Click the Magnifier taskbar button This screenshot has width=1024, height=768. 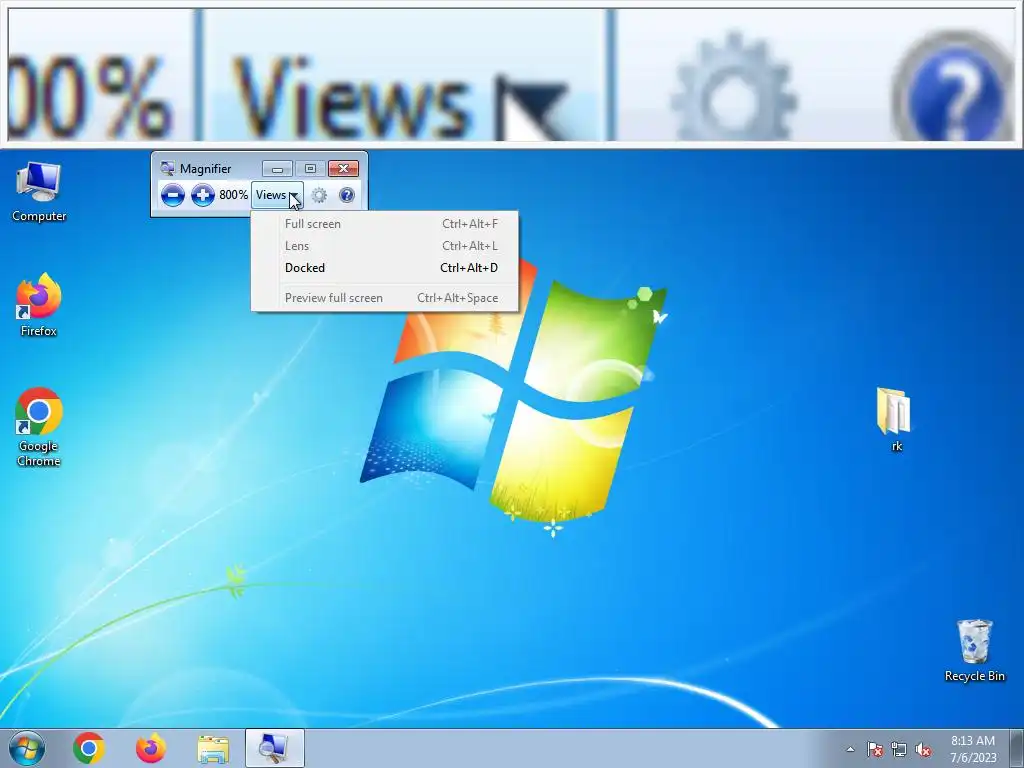pyautogui.click(x=274, y=748)
